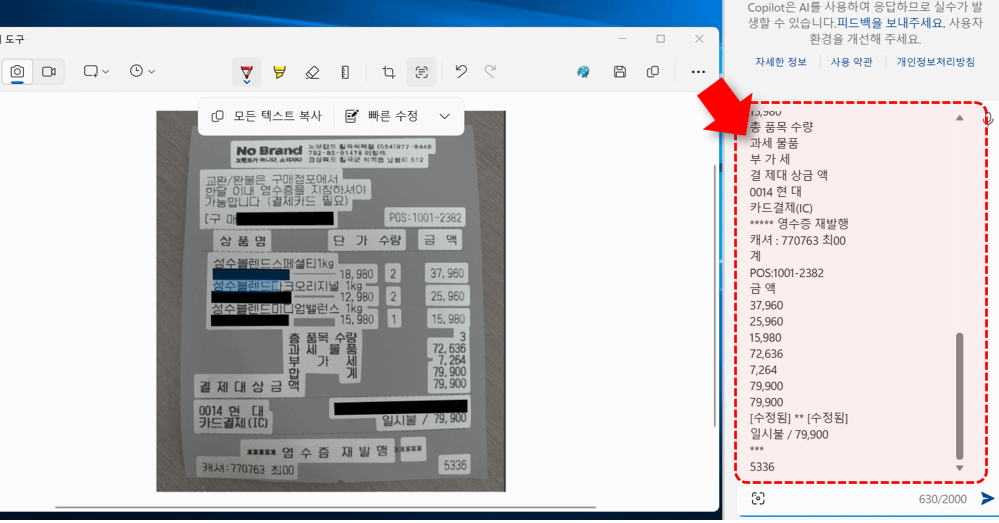The height and width of the screenshot is (523, 999).
Task: Click recognized text 일시불 / 79,900 on receipt
Action: pos(424,419)
